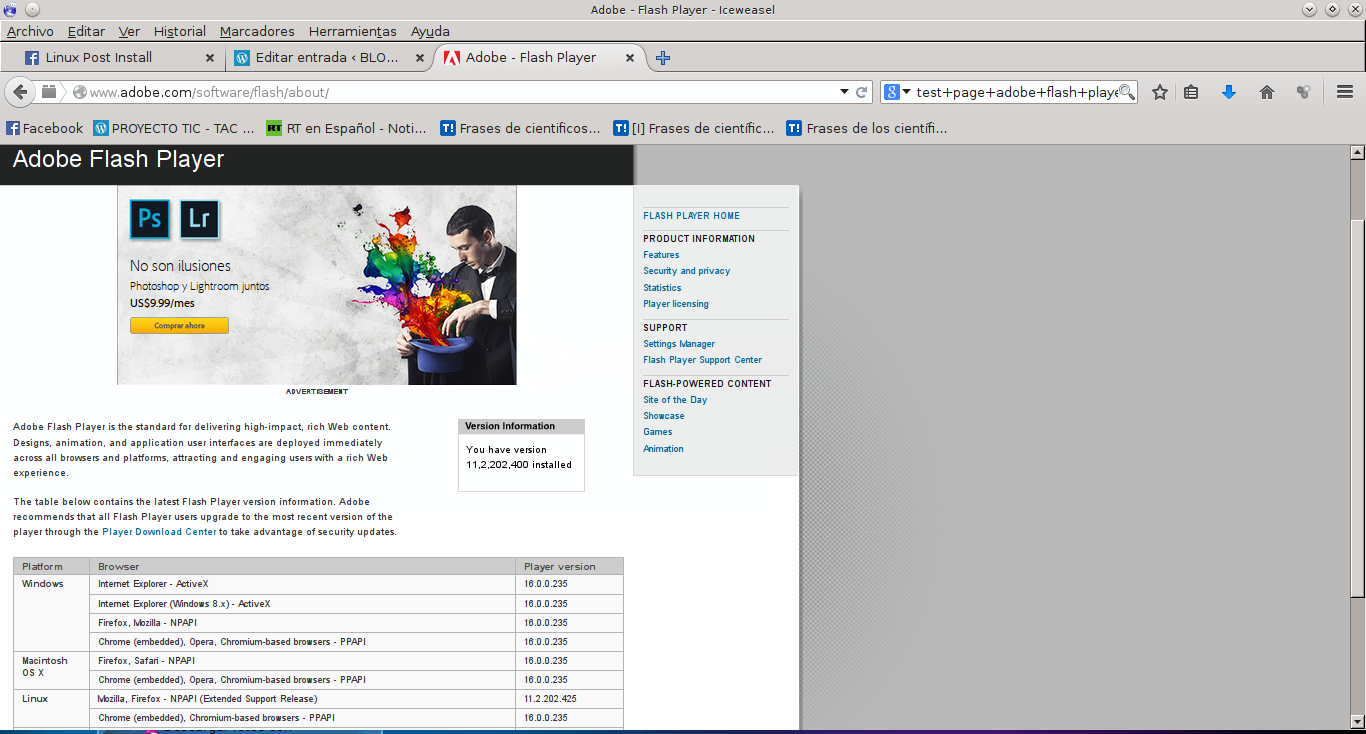This screenshot has width=1366, height=734.
Task: Open the RT en Español bookmark
Action: click(346, 128)
